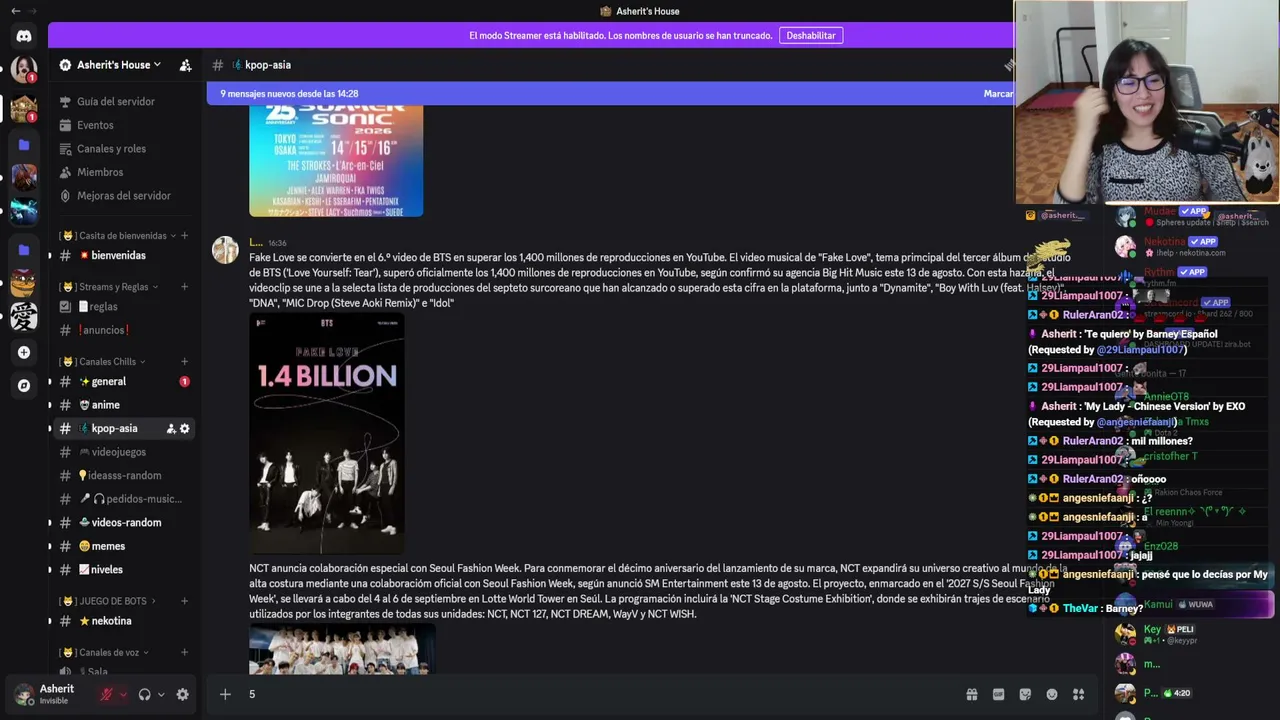Add channel to Casita de bienvenidas category
The height and width of the screenshot is (720, 1280).
185,236
